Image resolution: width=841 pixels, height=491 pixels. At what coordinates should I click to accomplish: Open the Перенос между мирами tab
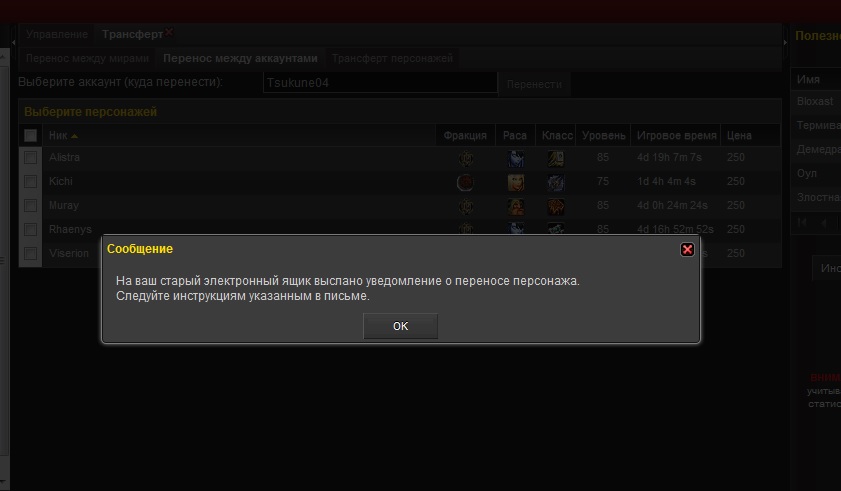coord(88,58)
